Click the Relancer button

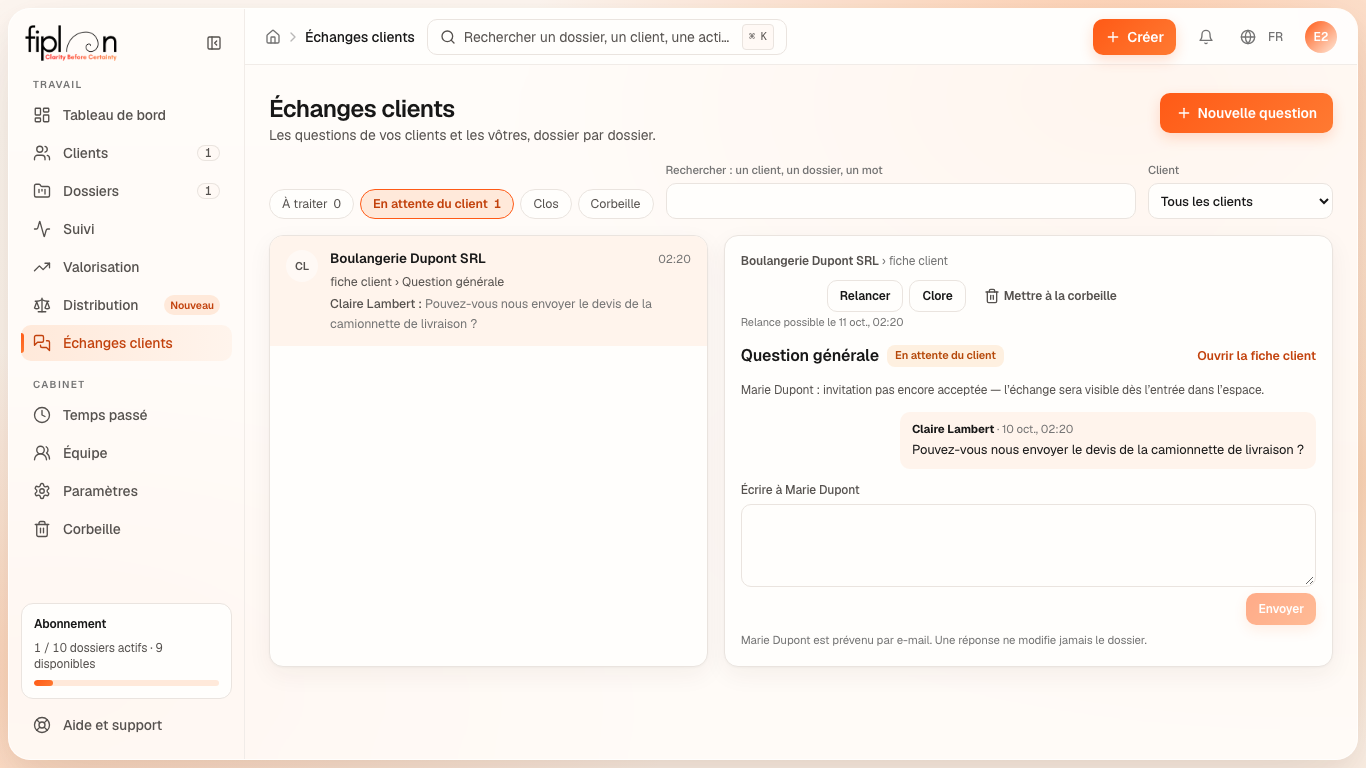click(x=865, y=296)
